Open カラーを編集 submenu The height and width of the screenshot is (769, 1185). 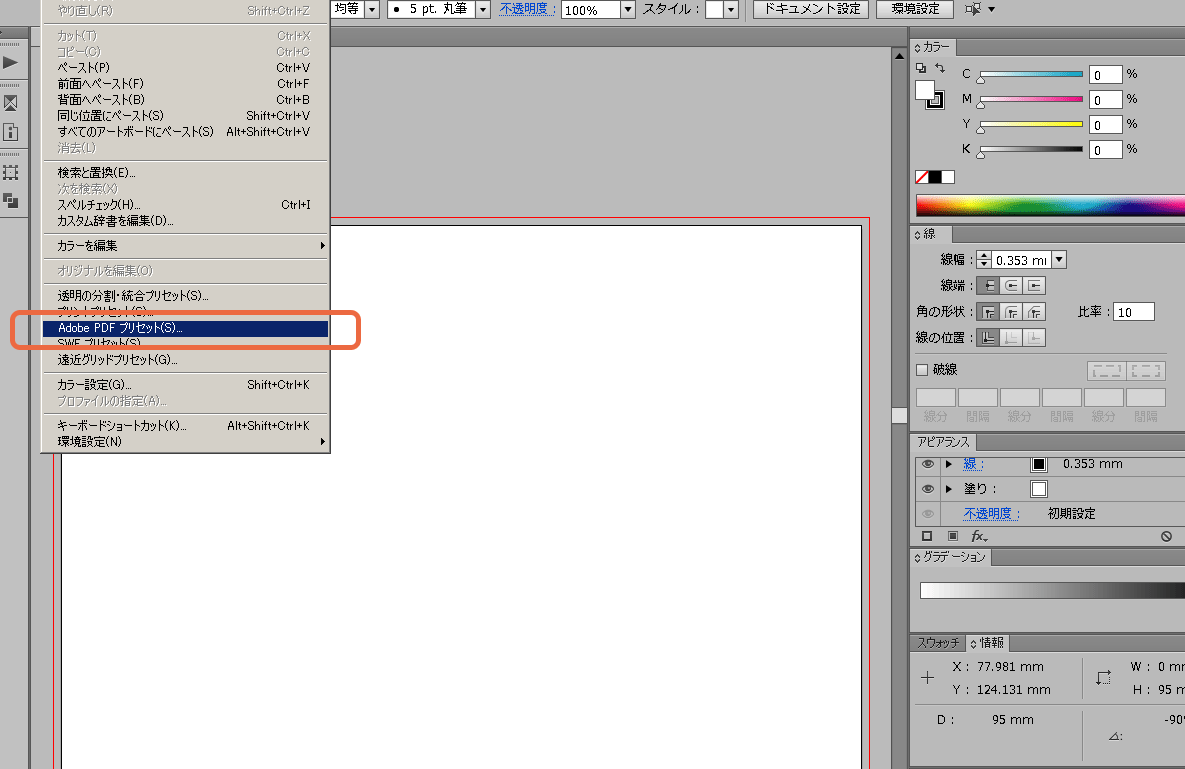click(185, 246)
